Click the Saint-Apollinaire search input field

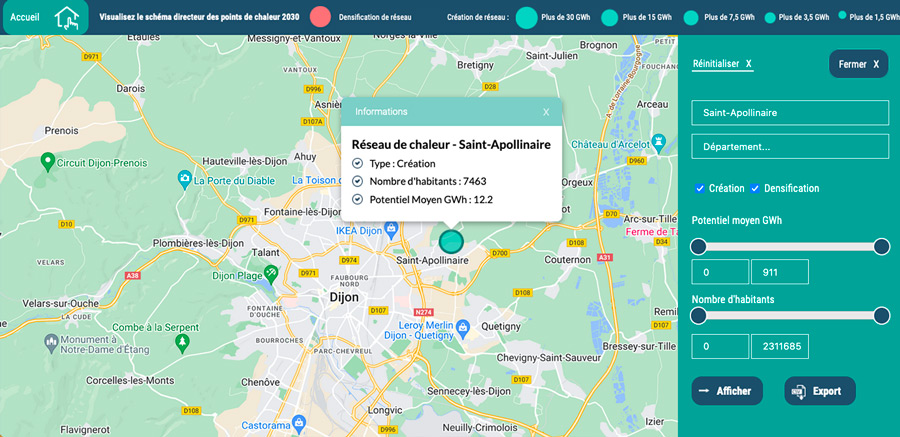pyautogui.click(x=790, y=113)
